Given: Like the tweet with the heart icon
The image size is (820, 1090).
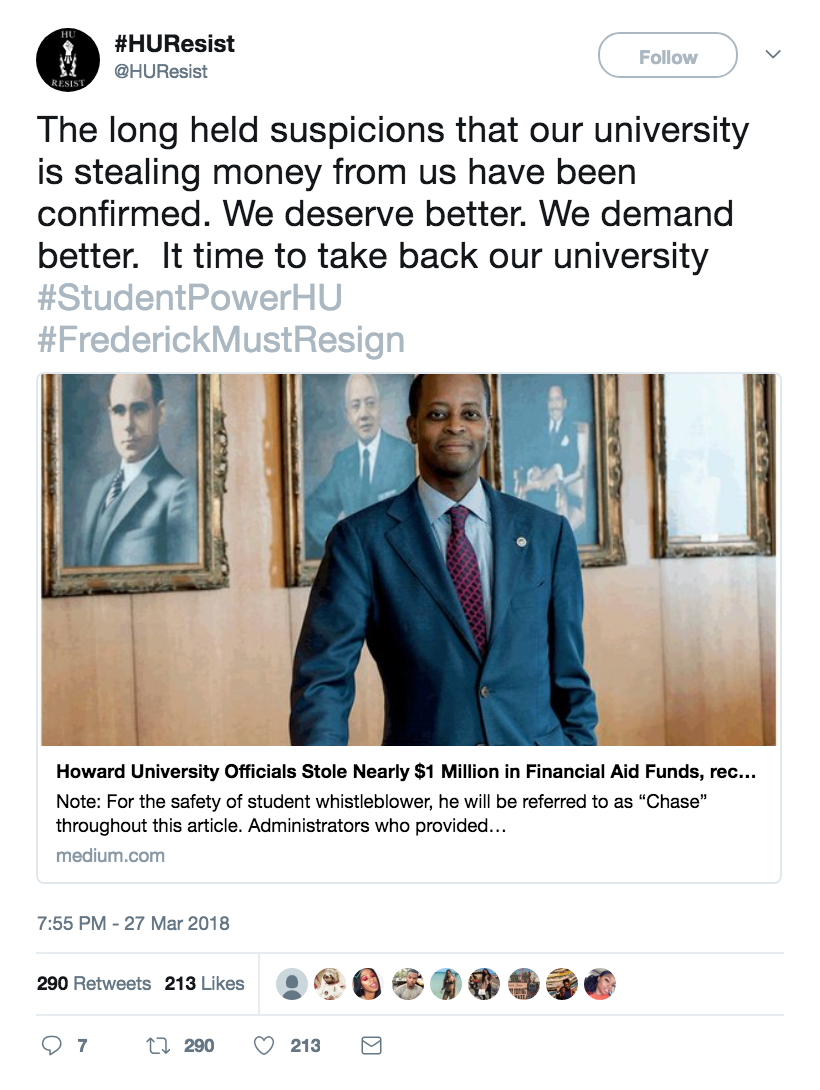Looking at the screenshot, I should coord(264,1046).
